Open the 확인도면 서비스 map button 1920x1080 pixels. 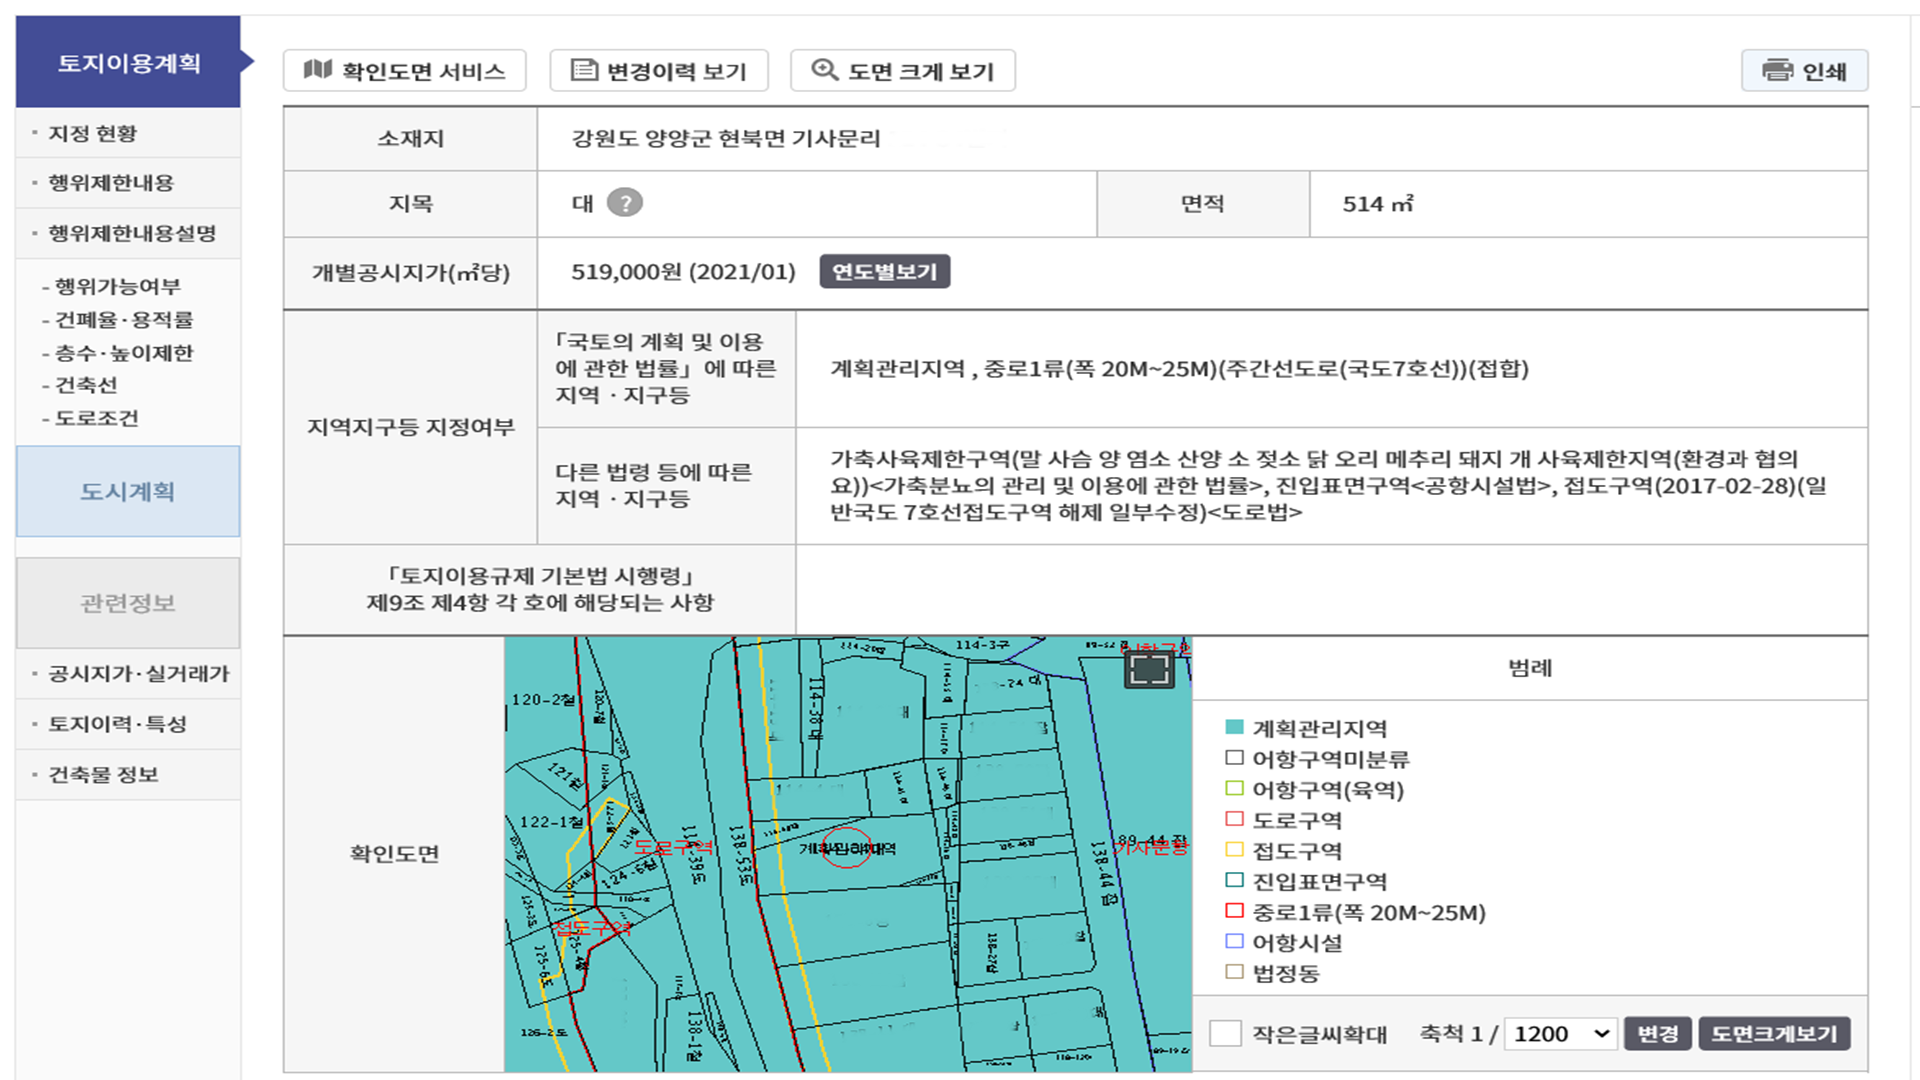tap(404, 71)
